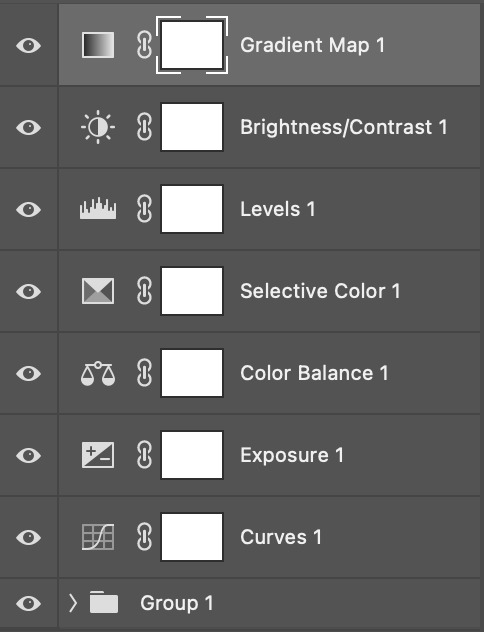The width and height of the screenshot is (484, 632).
Task: Click the chain link icon on Levels 1
Action: point(144,209)
